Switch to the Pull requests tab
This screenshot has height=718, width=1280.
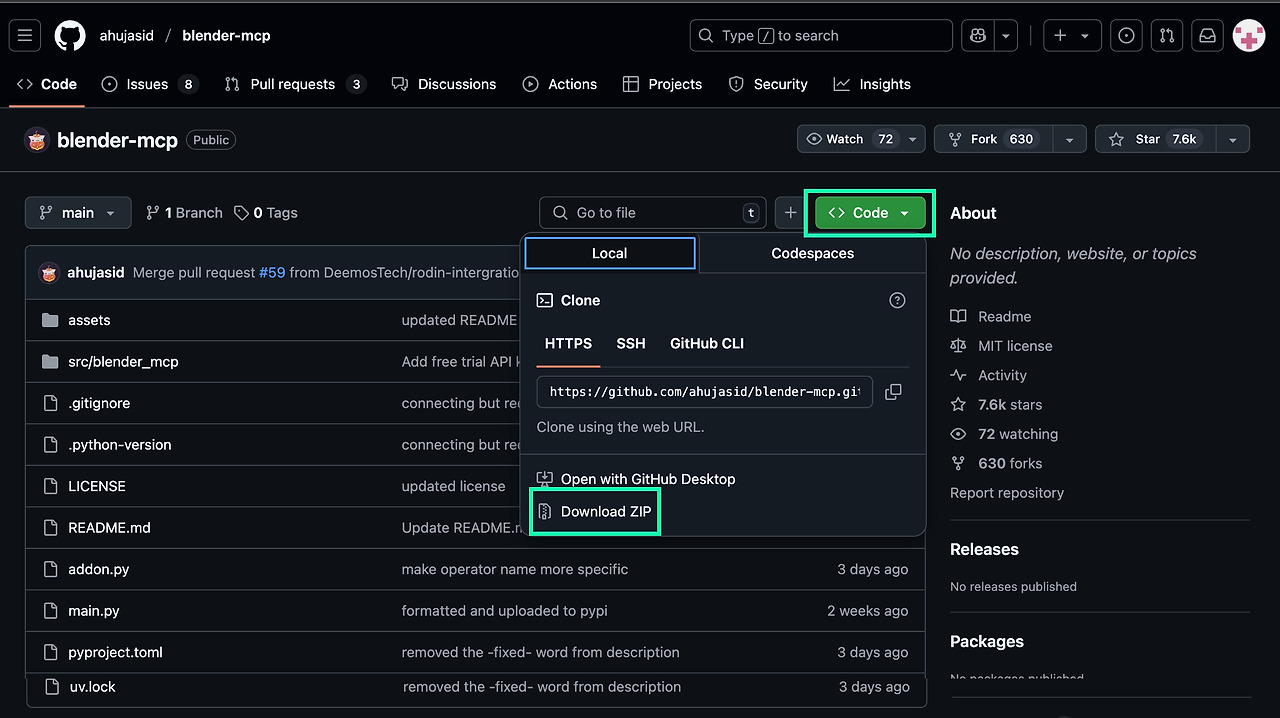coord(295,84)
